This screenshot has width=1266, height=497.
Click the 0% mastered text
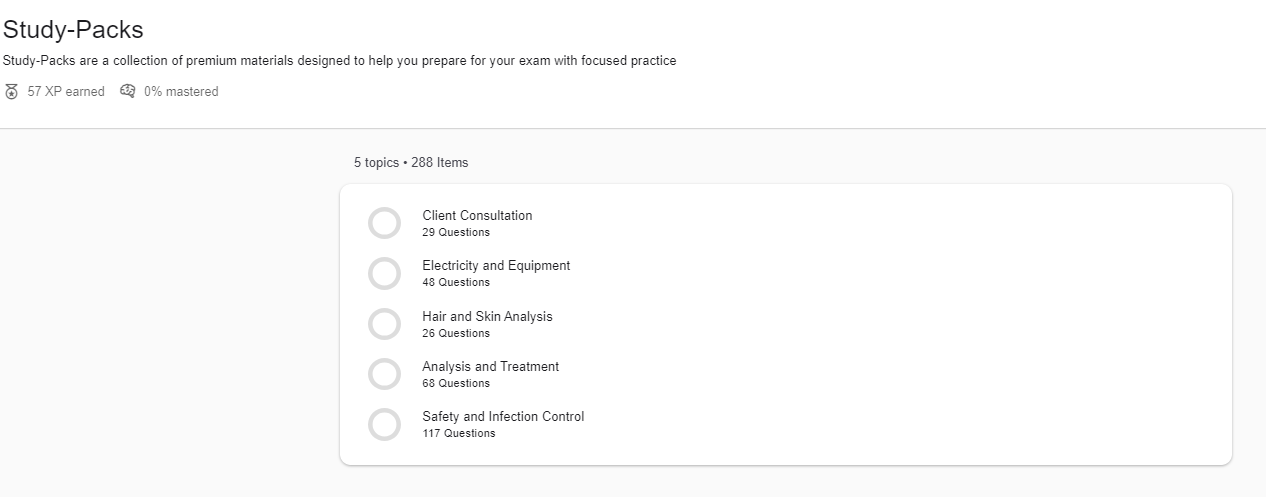(181, 92)
